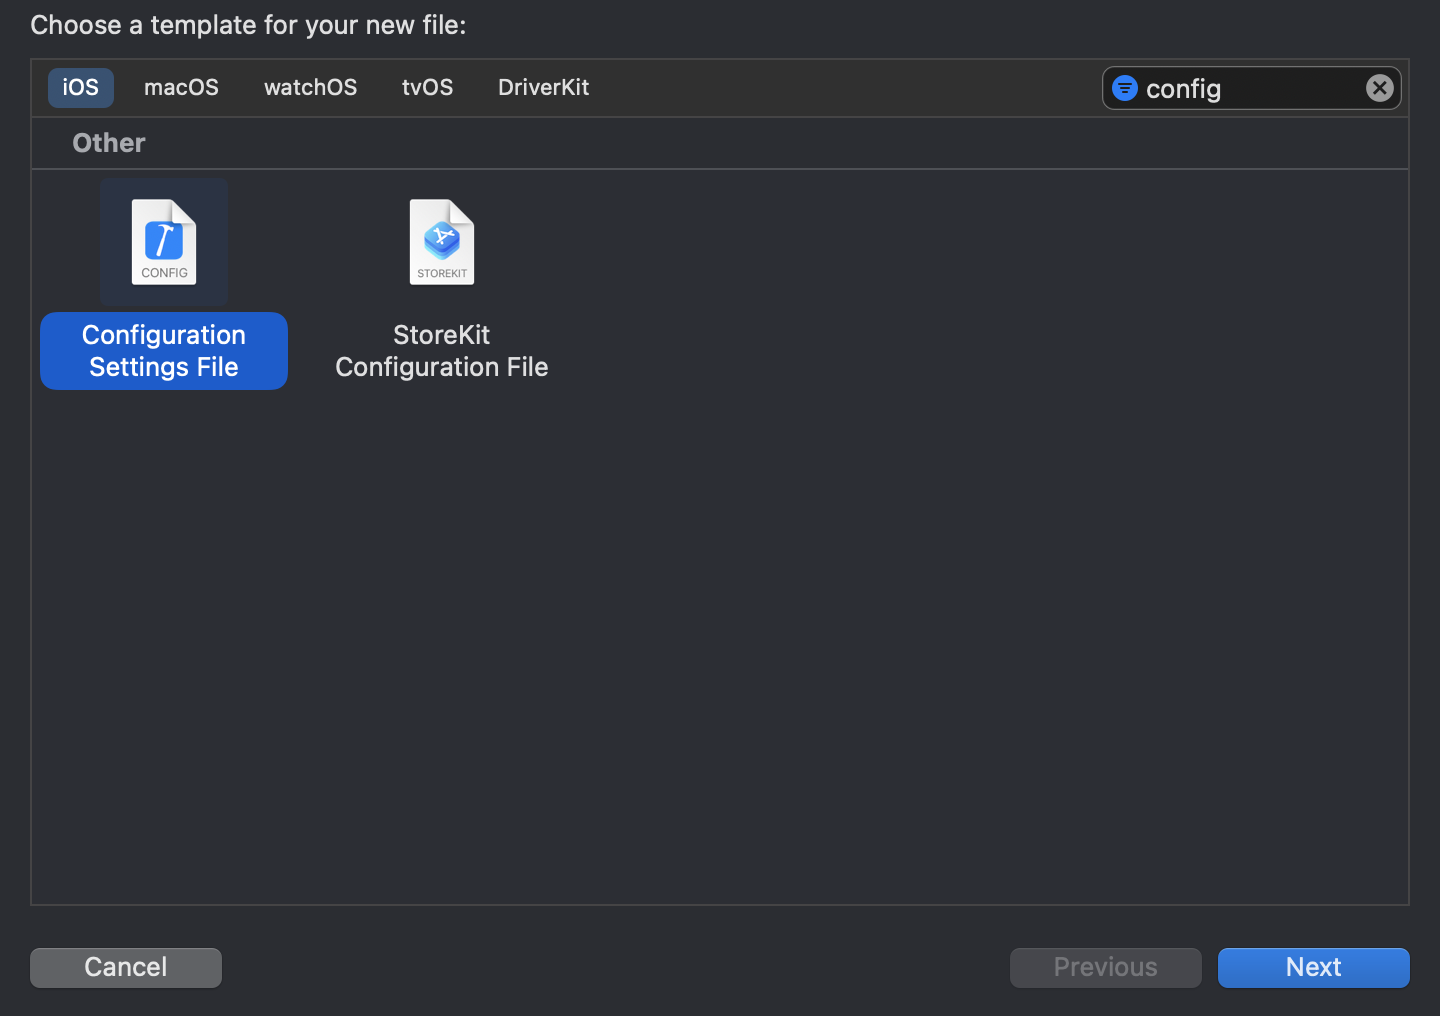Viewport: 1440px width, 1016px height.
Task: Clear the config search text
Action: coord(1380,88)
